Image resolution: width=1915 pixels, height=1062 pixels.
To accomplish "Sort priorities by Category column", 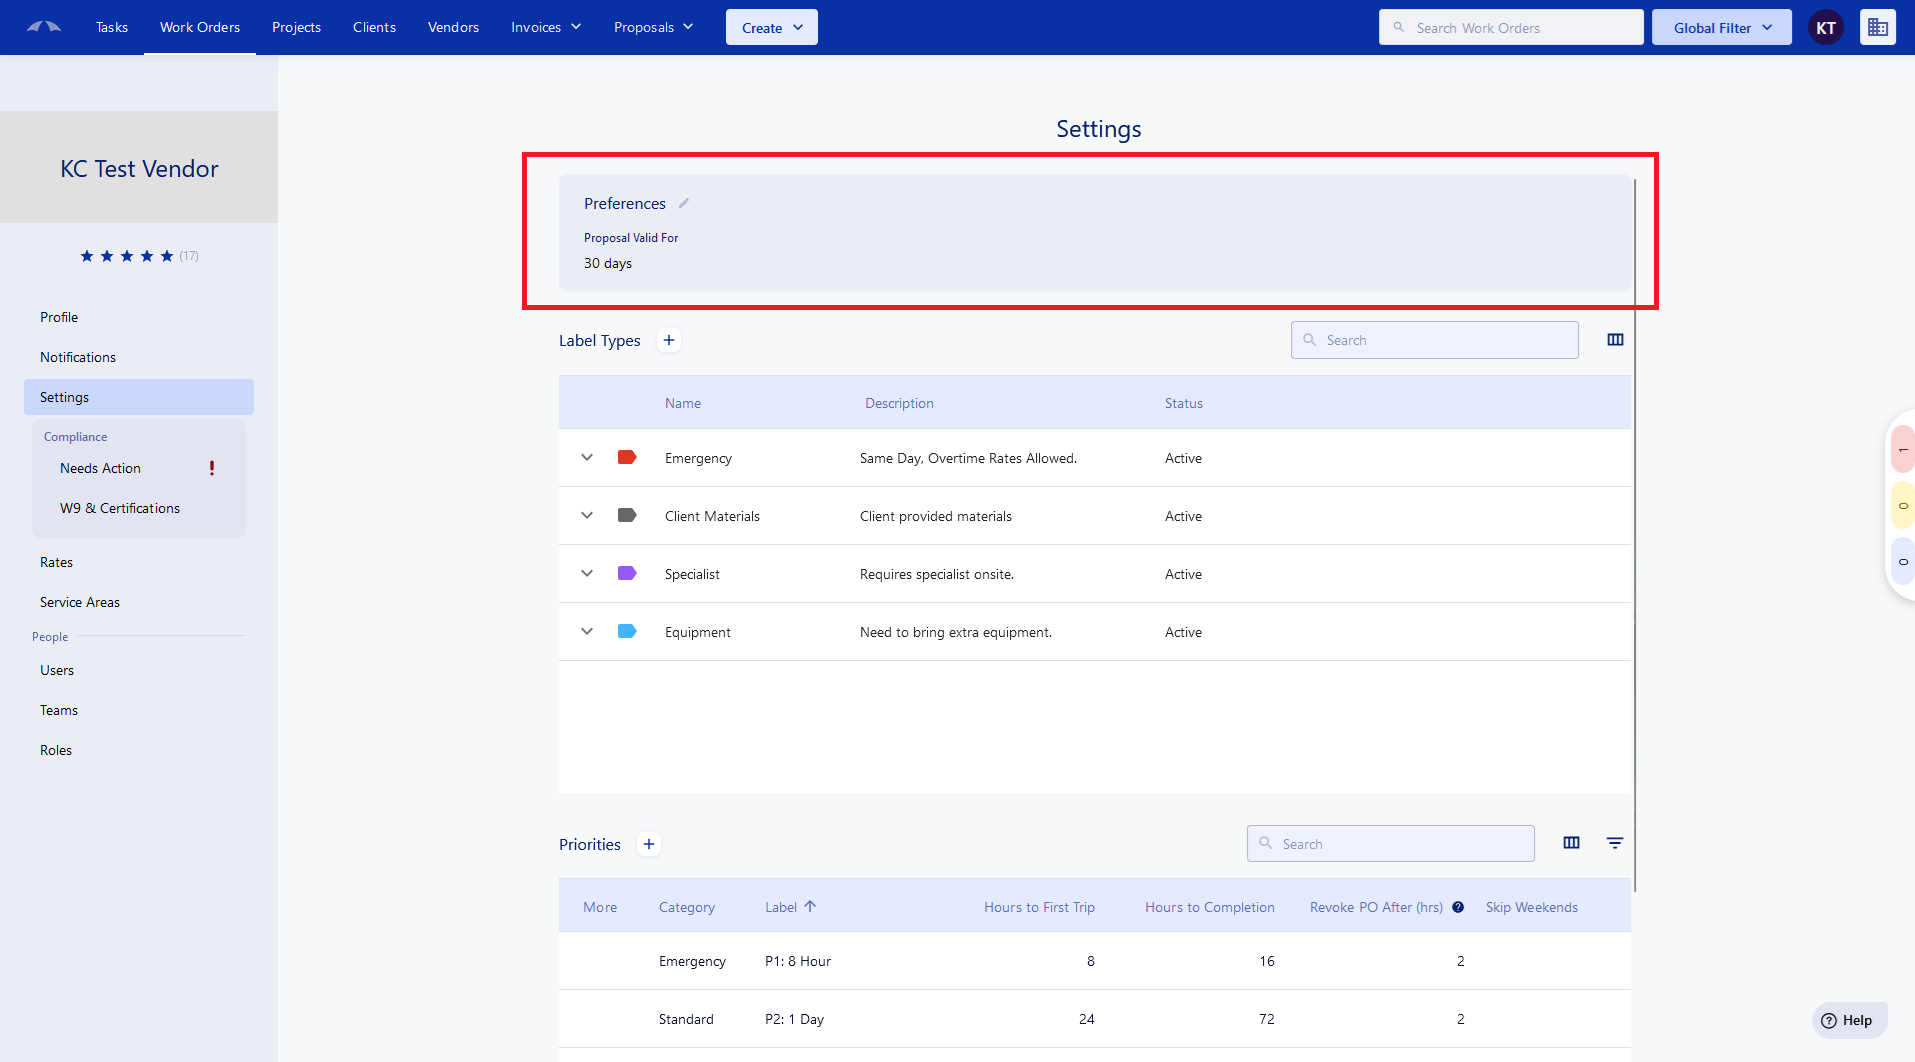I will [x=687, y=907].
